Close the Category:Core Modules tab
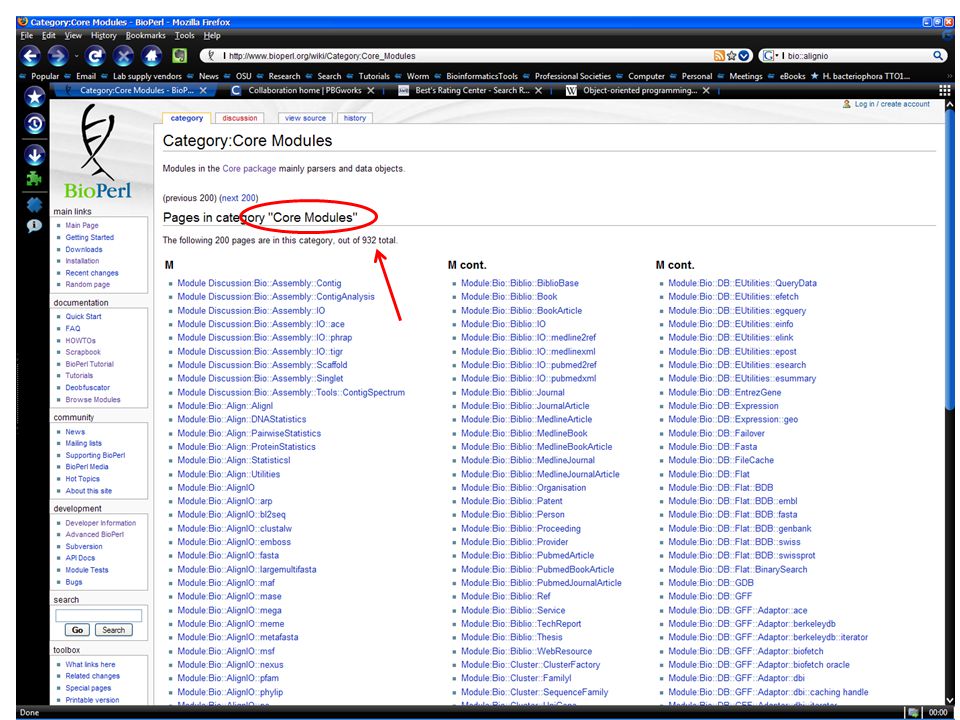 click(203, 91)
